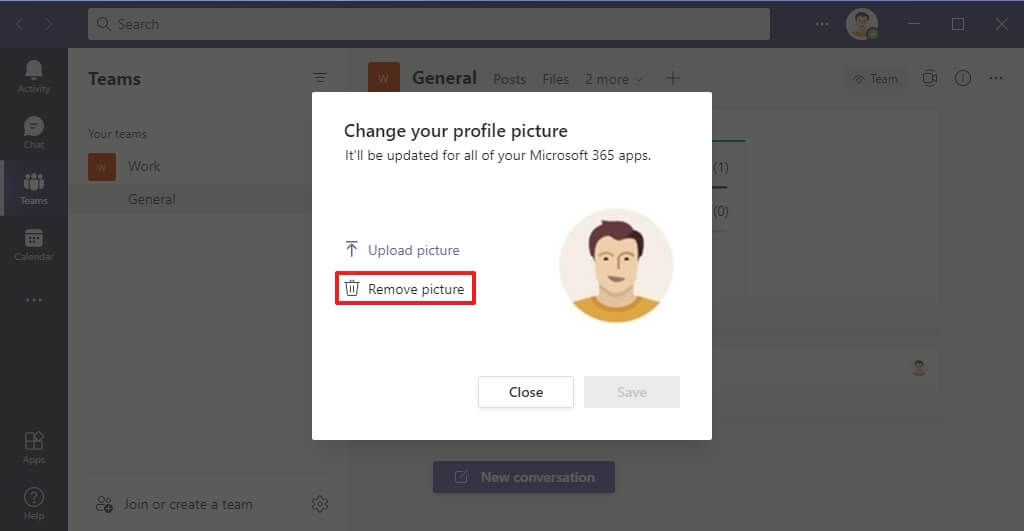
Task: Open the Apps store icon
Action: 33,447
